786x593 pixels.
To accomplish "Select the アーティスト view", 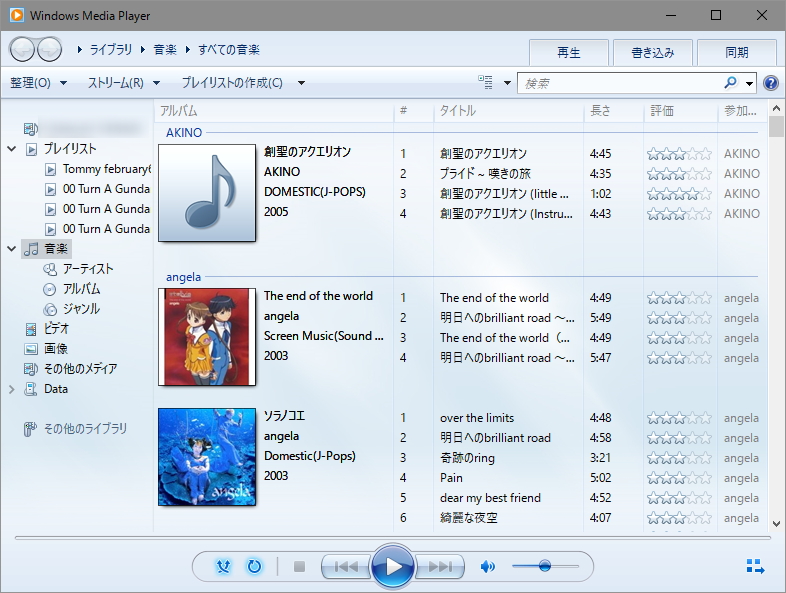I will point(88,269).
